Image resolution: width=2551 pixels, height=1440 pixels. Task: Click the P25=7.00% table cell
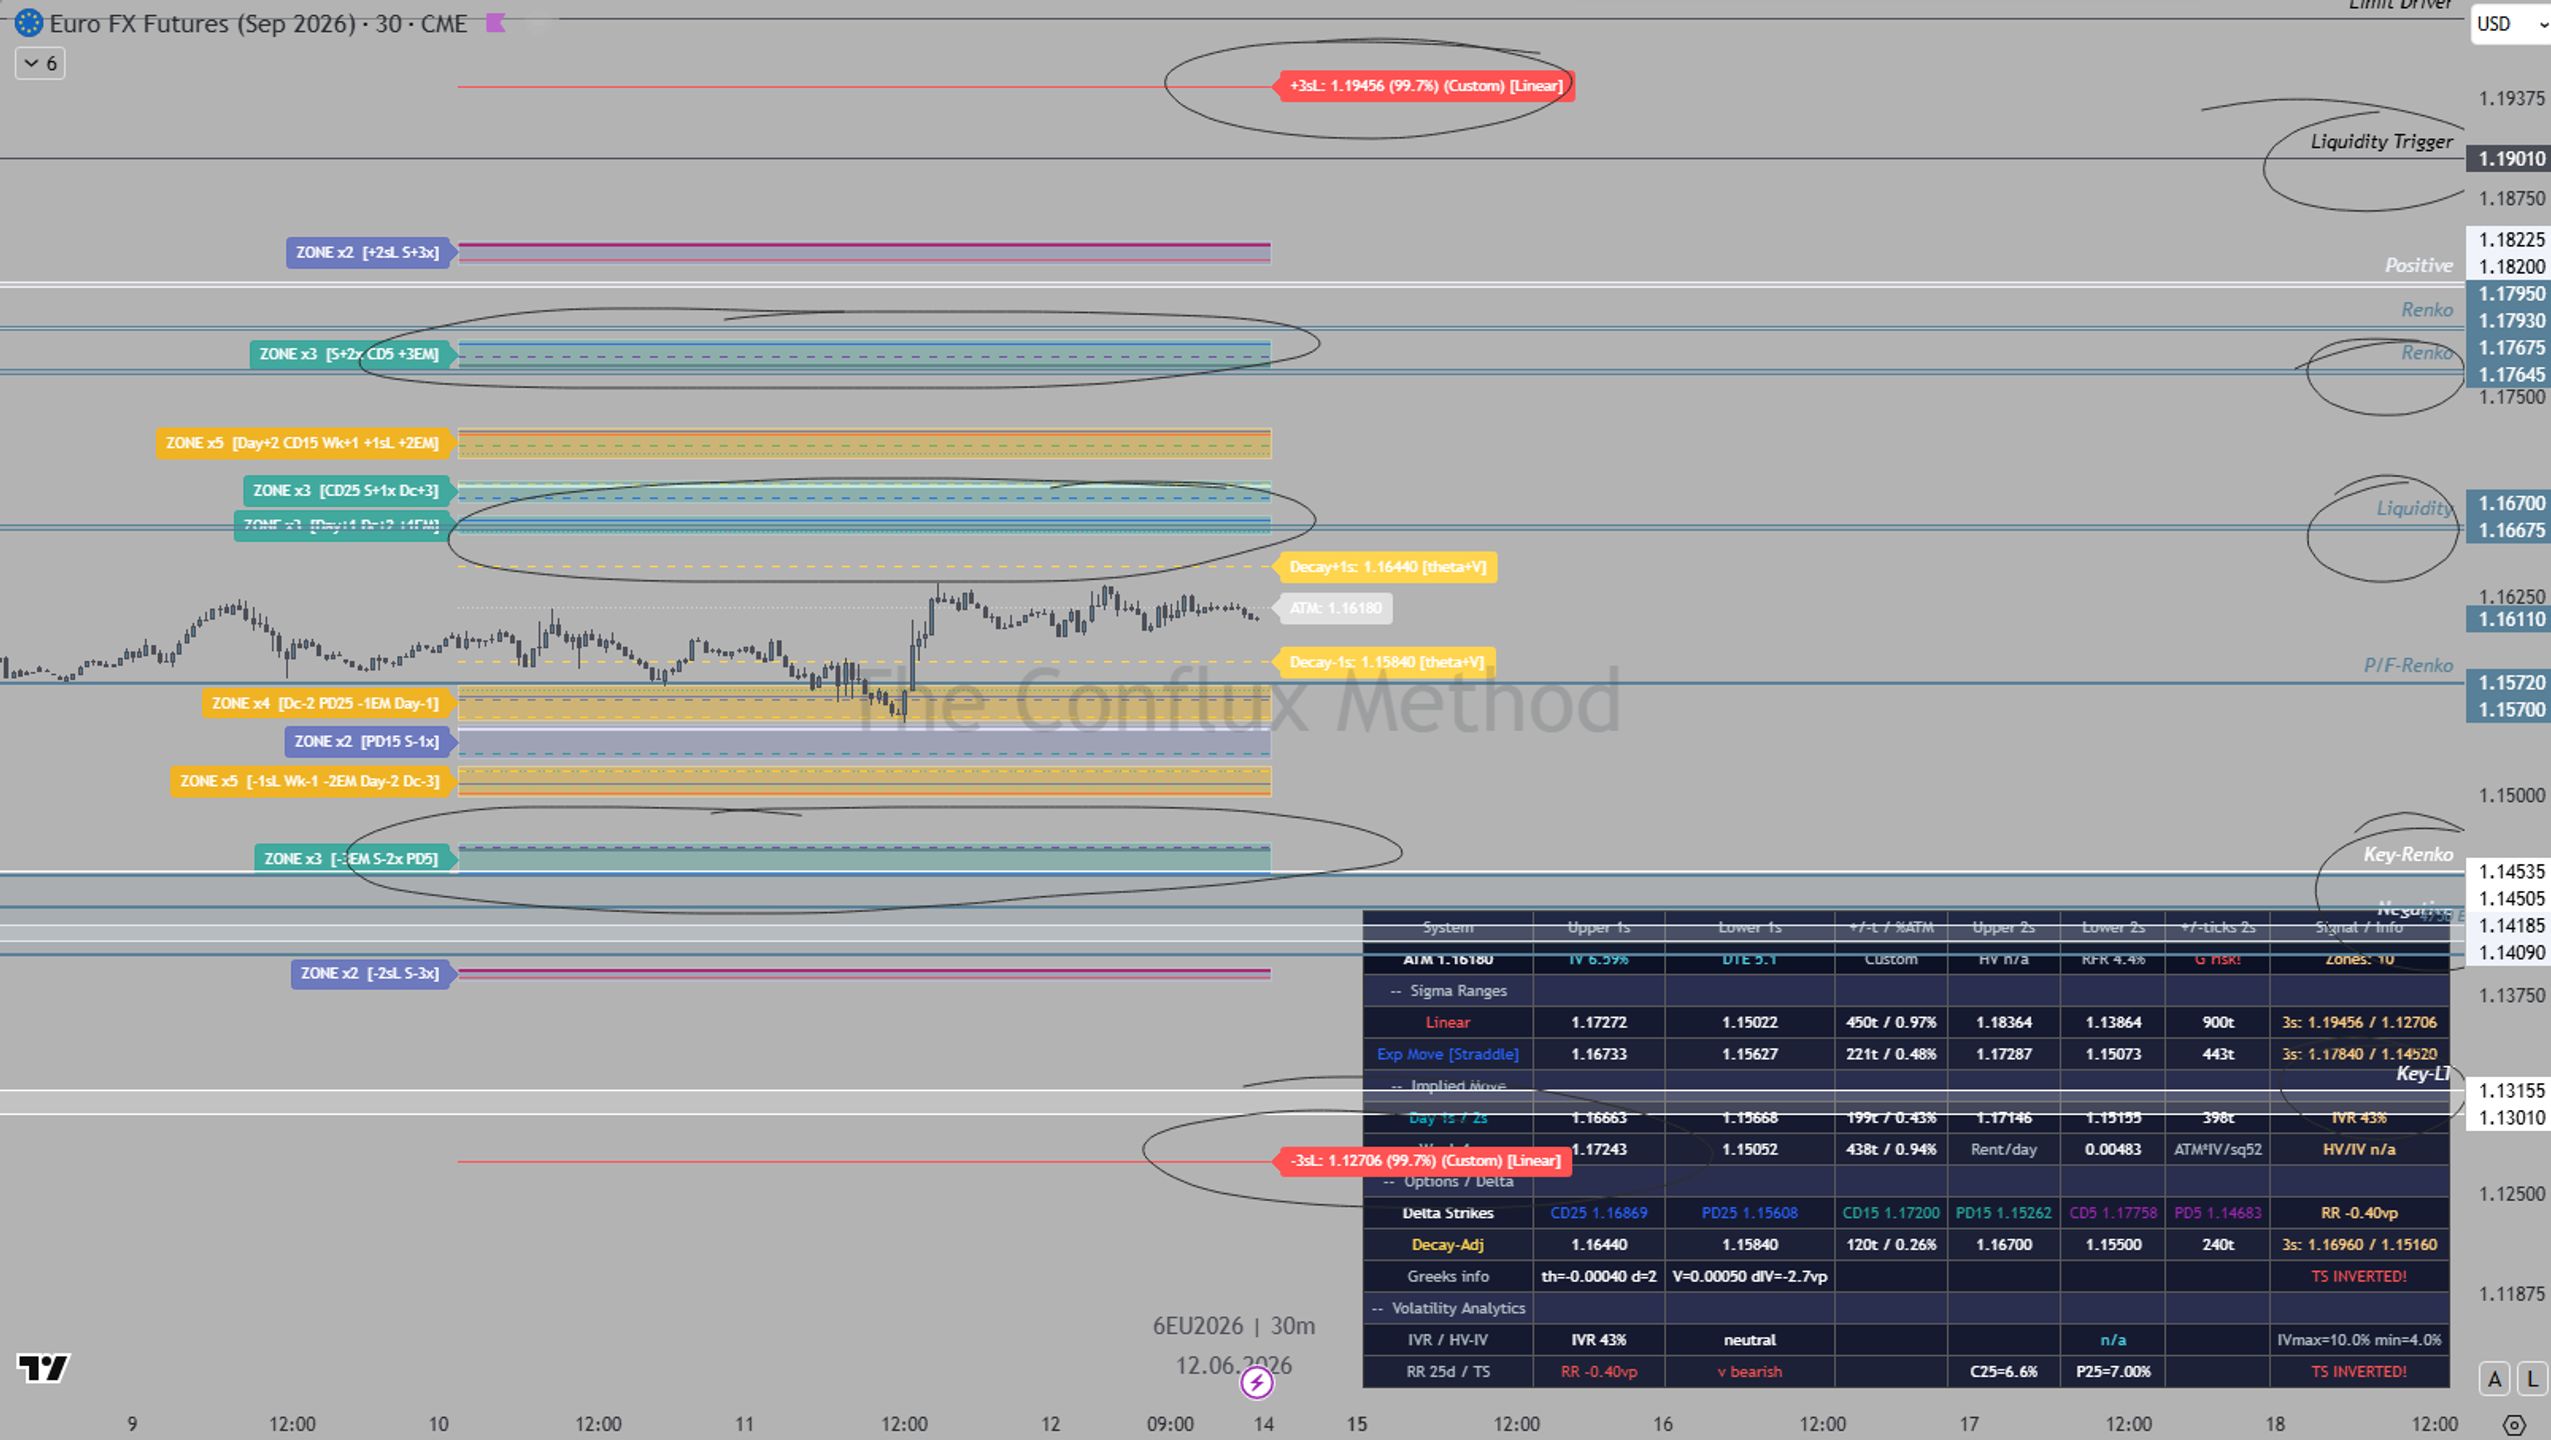point(2112,1371)
